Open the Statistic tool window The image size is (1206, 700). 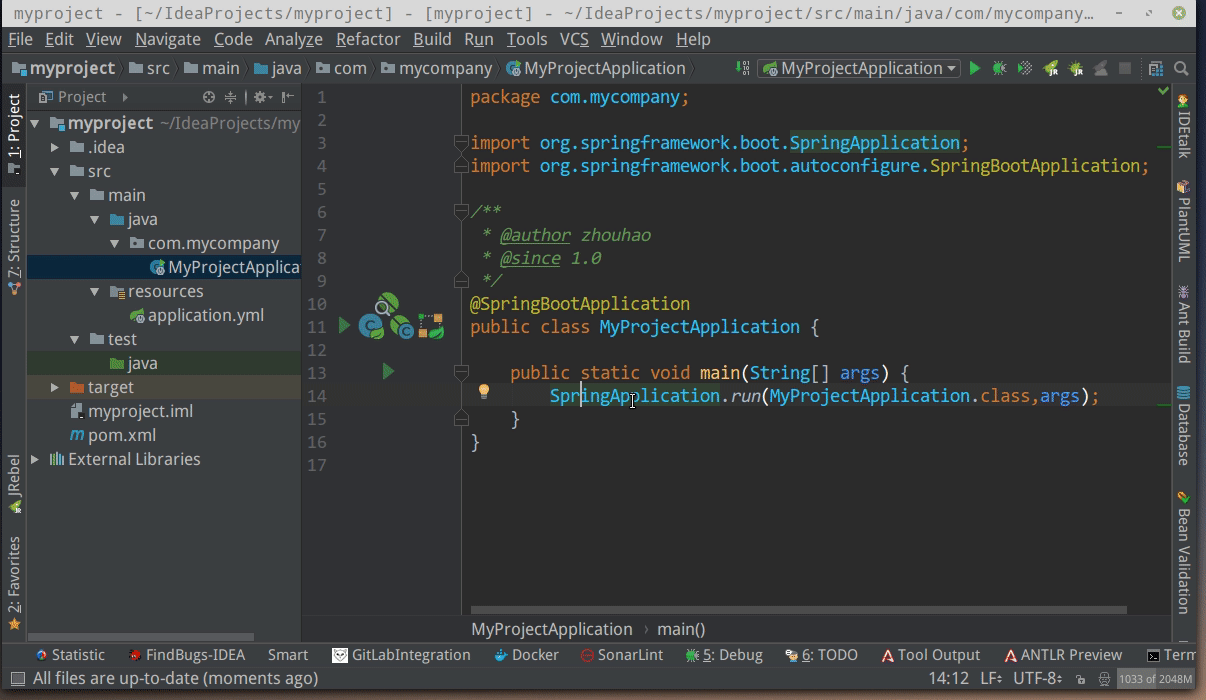69,655
